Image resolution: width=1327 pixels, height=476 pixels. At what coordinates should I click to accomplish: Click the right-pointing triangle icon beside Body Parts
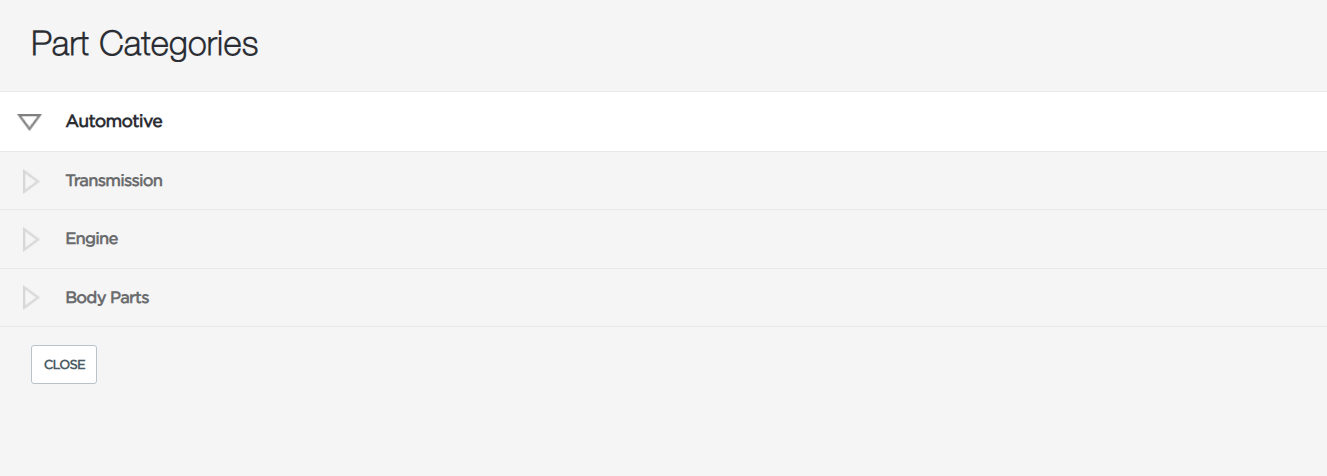click(x=30, y=298)
